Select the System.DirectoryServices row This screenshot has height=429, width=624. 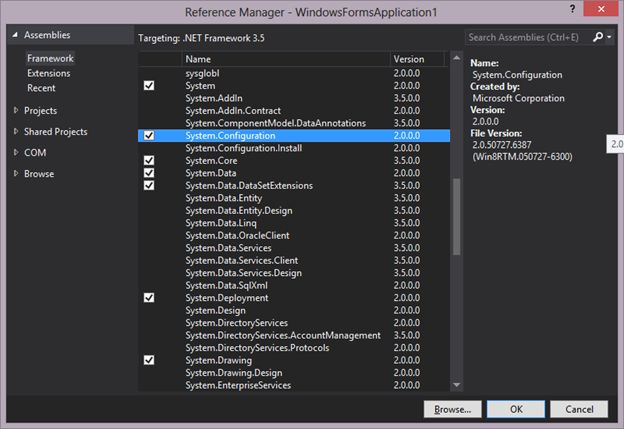(294, 323)
